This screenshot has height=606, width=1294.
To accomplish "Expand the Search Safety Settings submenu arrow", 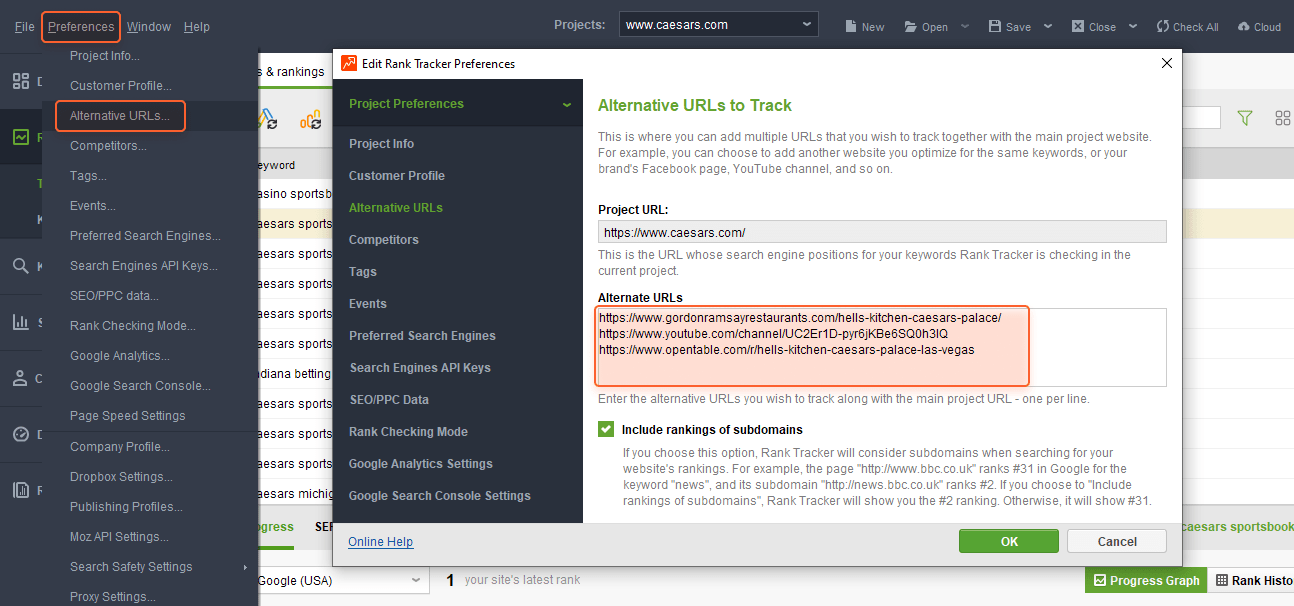I will [245, 567].
